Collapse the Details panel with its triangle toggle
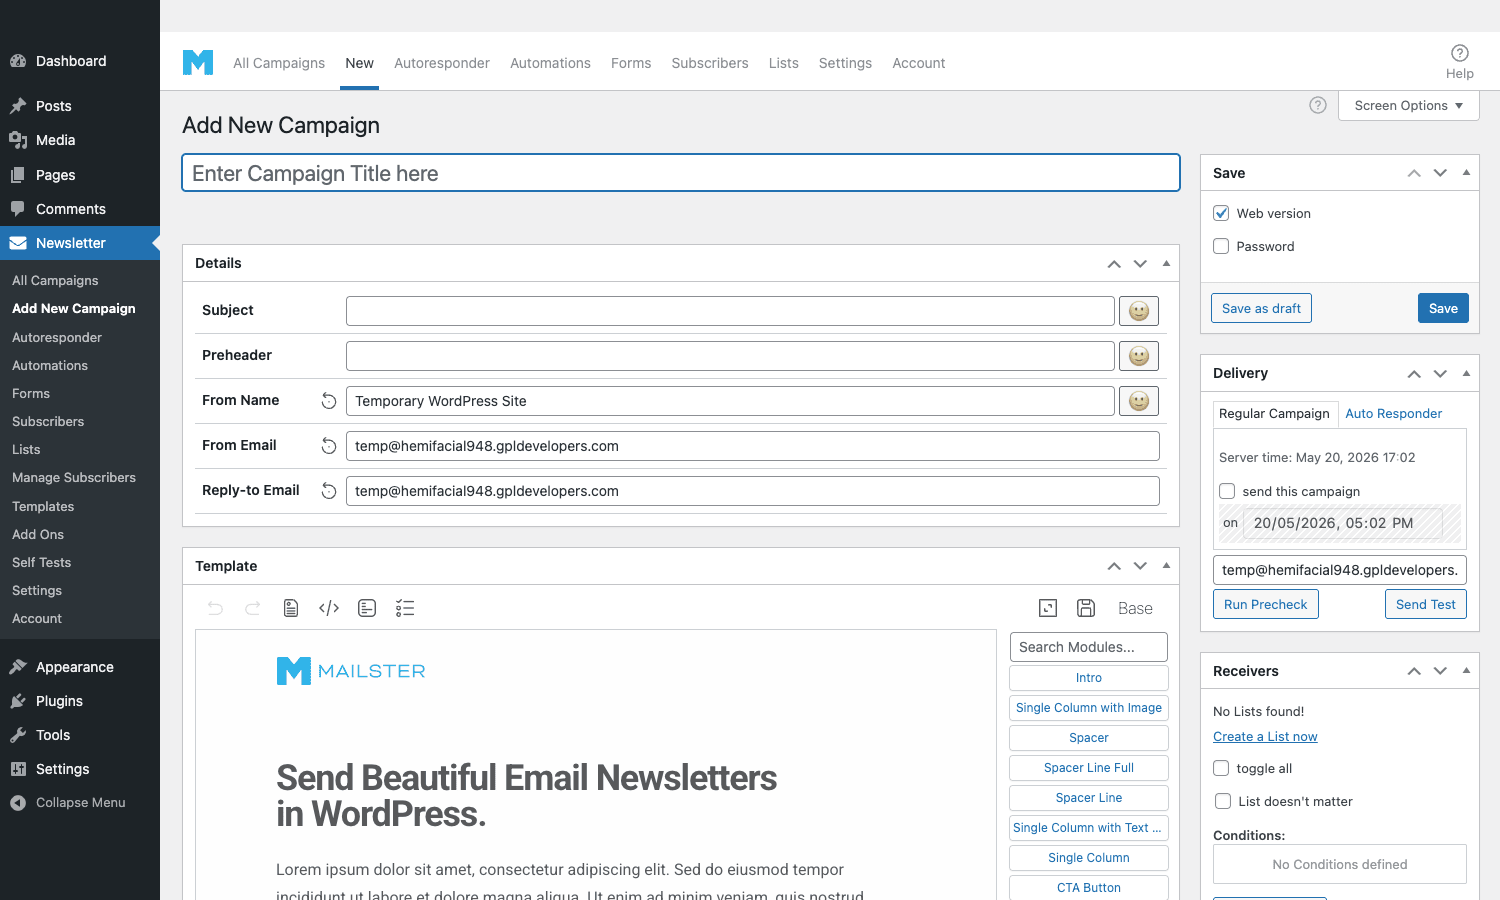 (x=1166, y=263)
